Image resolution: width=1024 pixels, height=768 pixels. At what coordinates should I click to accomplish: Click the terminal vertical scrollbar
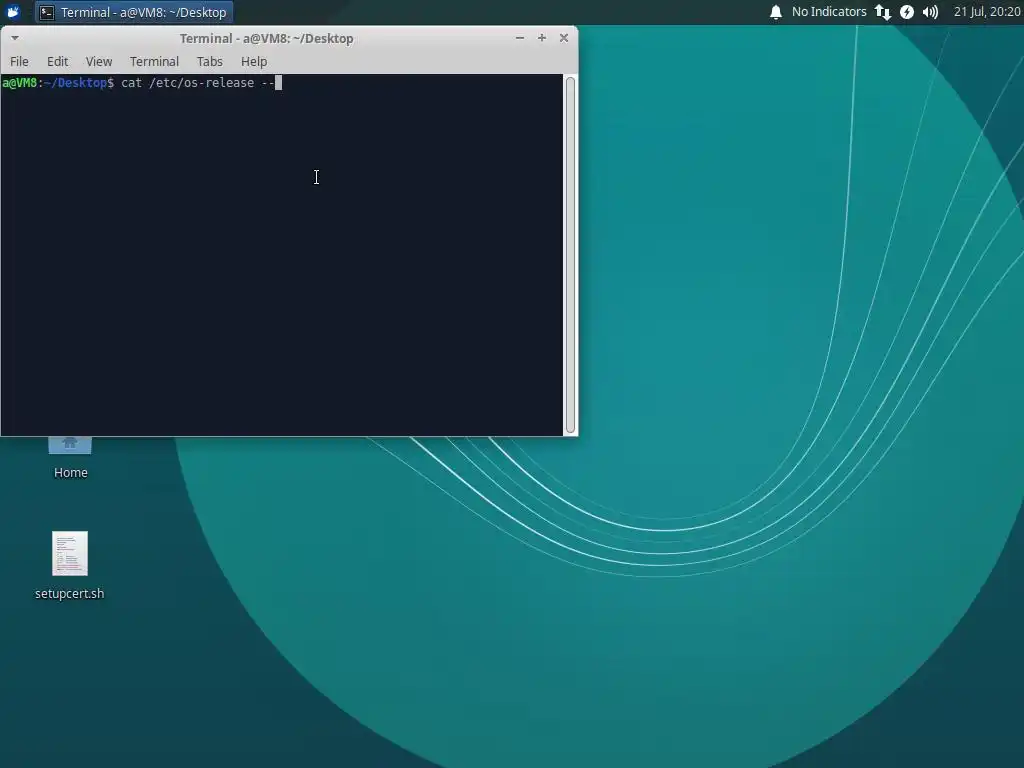[x=570, y=255]
